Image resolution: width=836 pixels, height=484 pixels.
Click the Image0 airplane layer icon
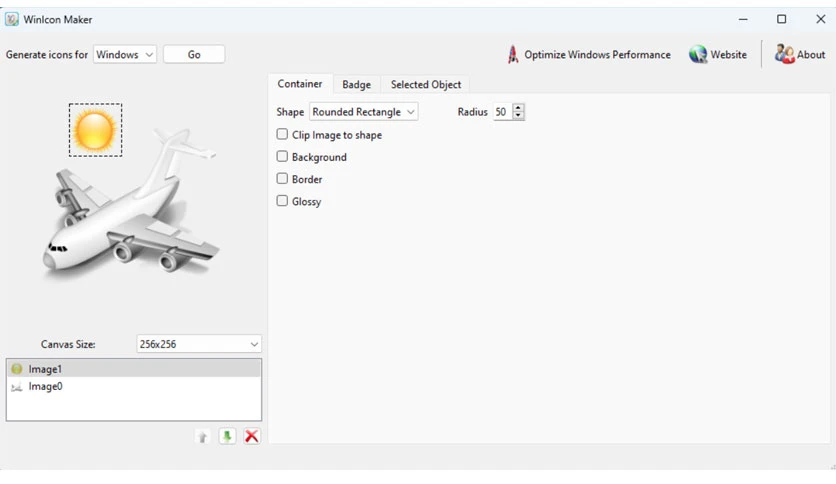point(17,386)
